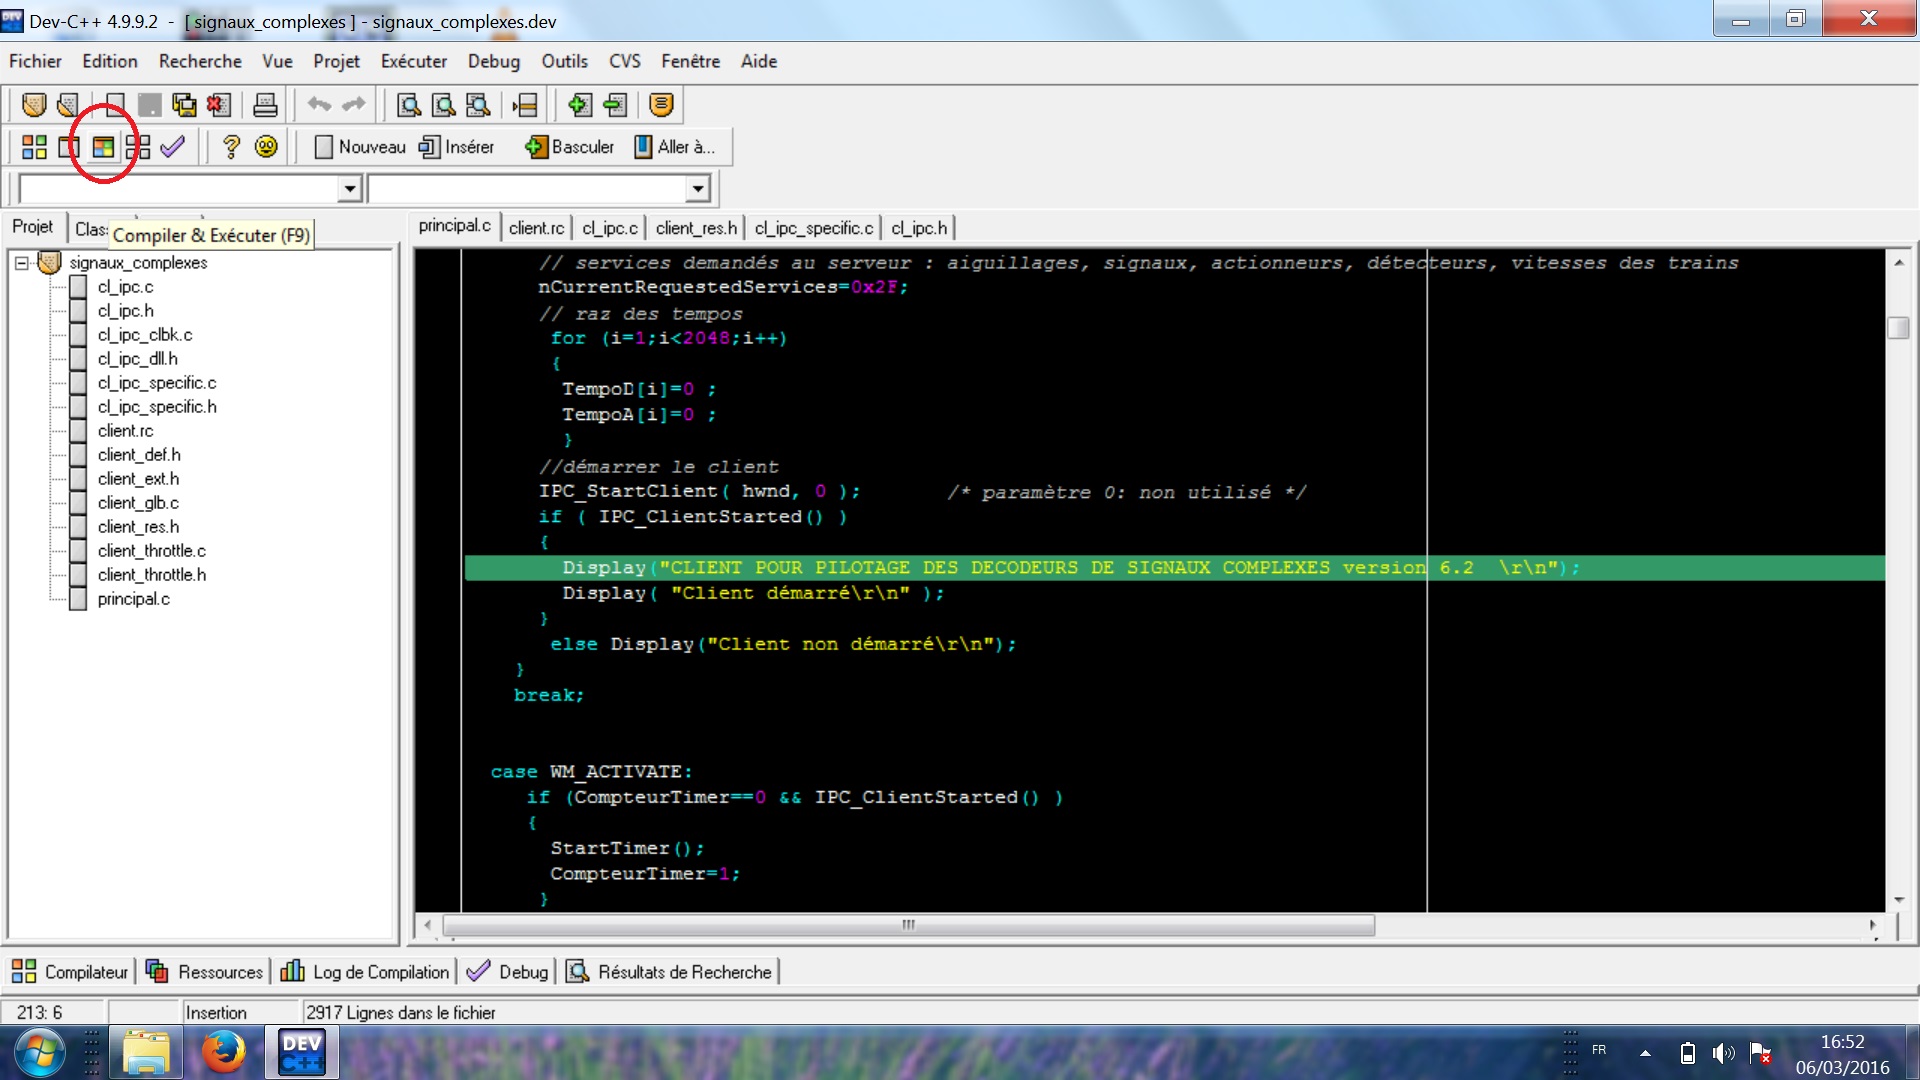1920x1080 pixels.
Task: Switch to the cl_ipc_specific.c editor tab
Action: click(x=814, y=228)
